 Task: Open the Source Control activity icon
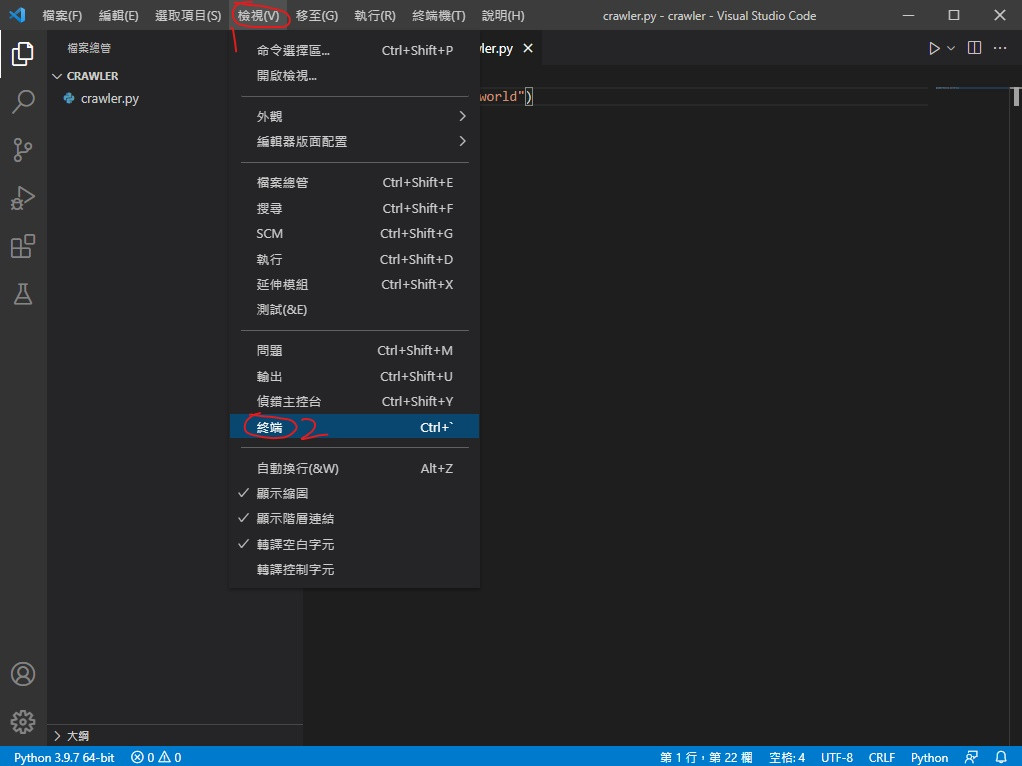pos(23,150)
